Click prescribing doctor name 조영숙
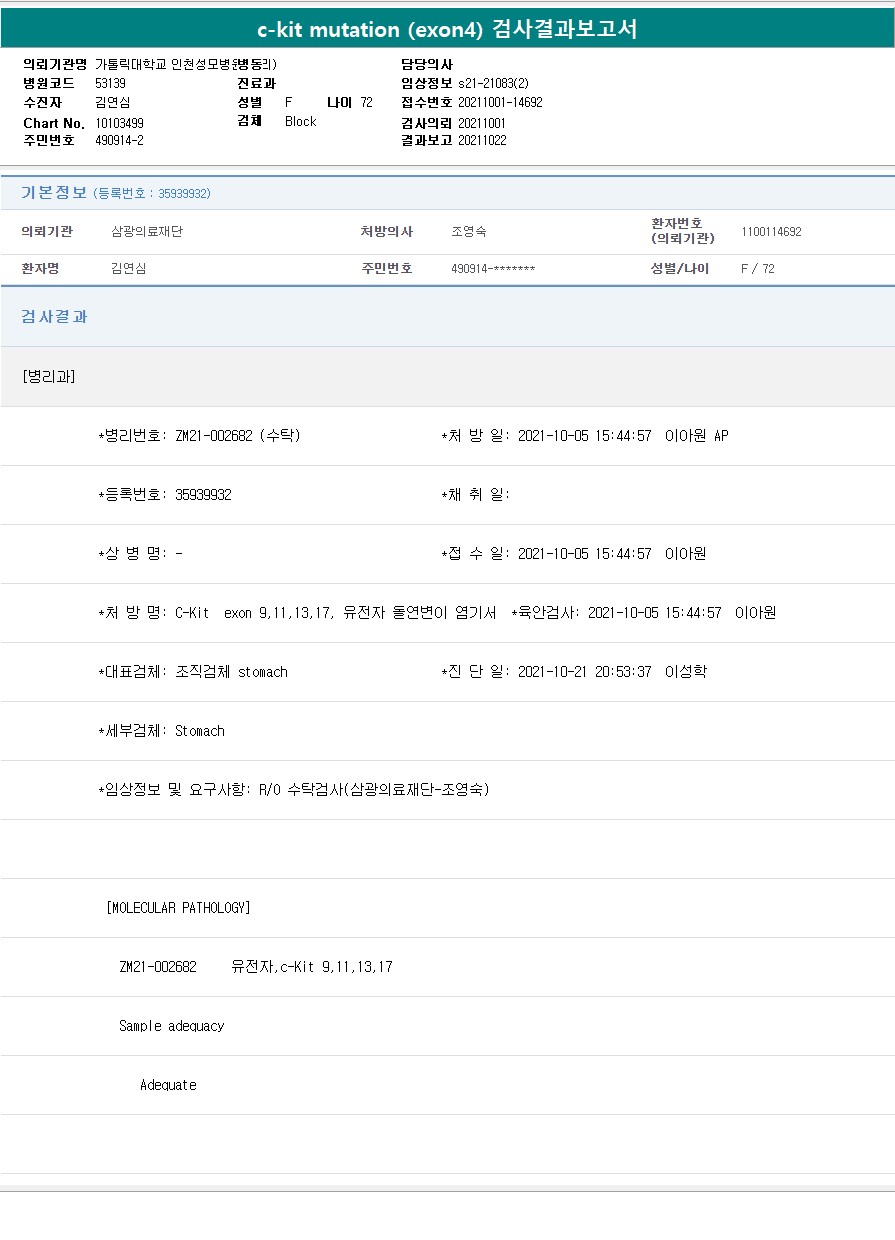The image size is (895, 1240). [x=469, y=232]
